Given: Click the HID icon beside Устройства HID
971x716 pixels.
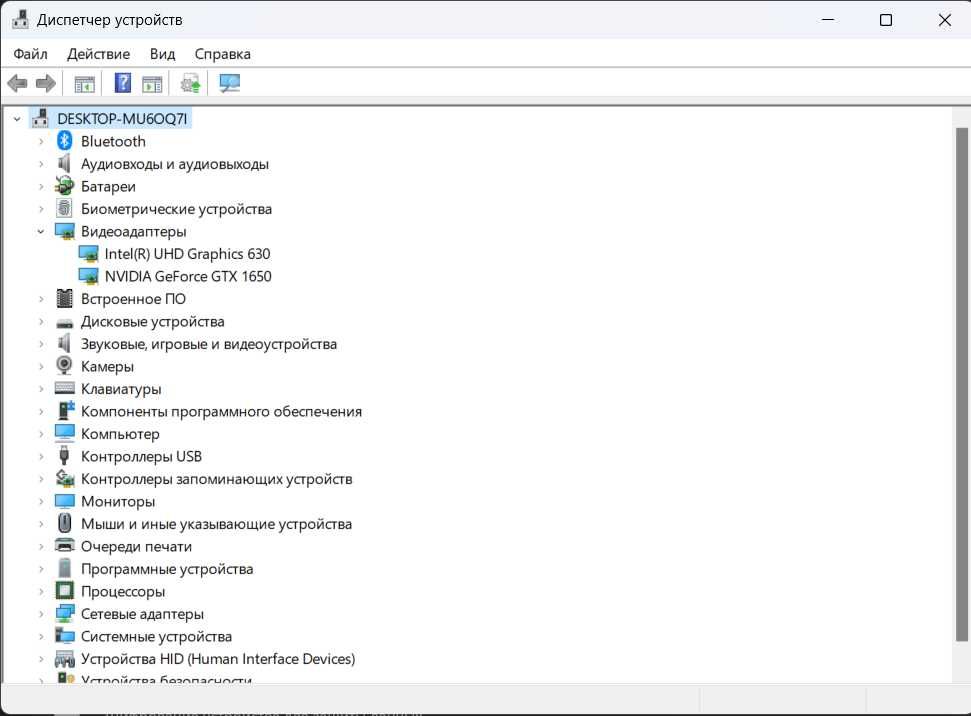Looking at the screenshot, I should [x=64, y=659].
